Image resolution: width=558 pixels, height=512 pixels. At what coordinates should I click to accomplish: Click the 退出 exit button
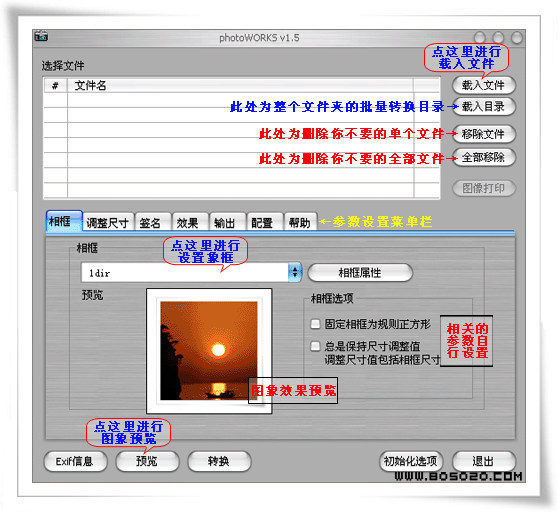(x=484, y=461)
